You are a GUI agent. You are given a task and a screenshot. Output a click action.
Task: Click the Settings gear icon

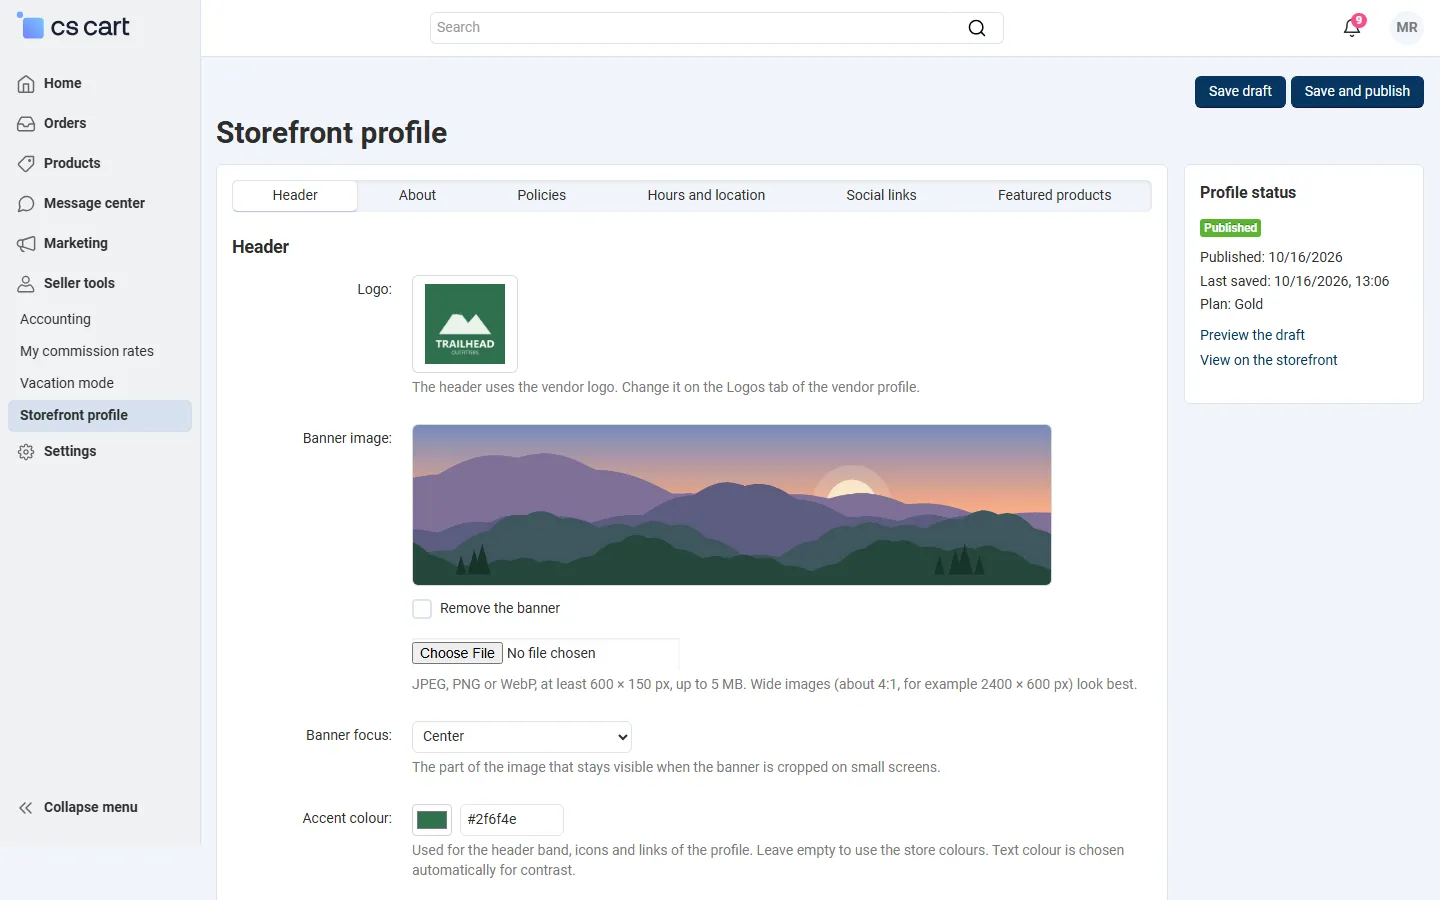(x=26, y=452)
